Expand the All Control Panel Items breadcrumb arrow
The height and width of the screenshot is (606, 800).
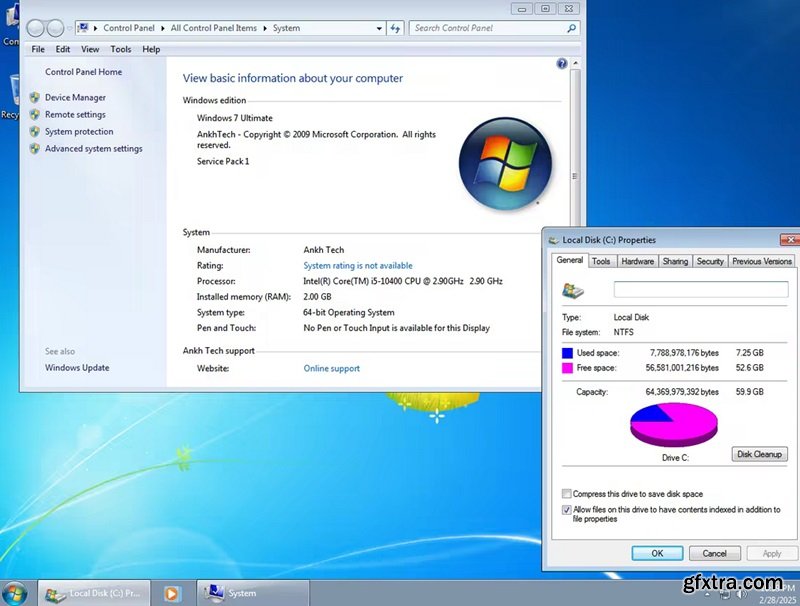pos(266,28)
